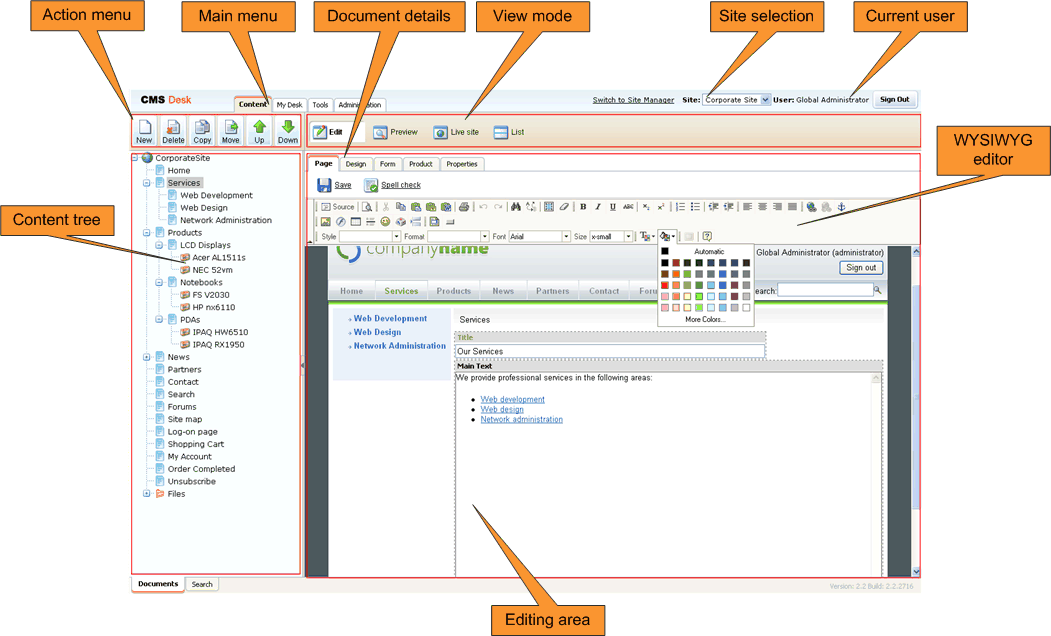Open the Properties tab
The image size is (1051, 636).
point(462,164)
